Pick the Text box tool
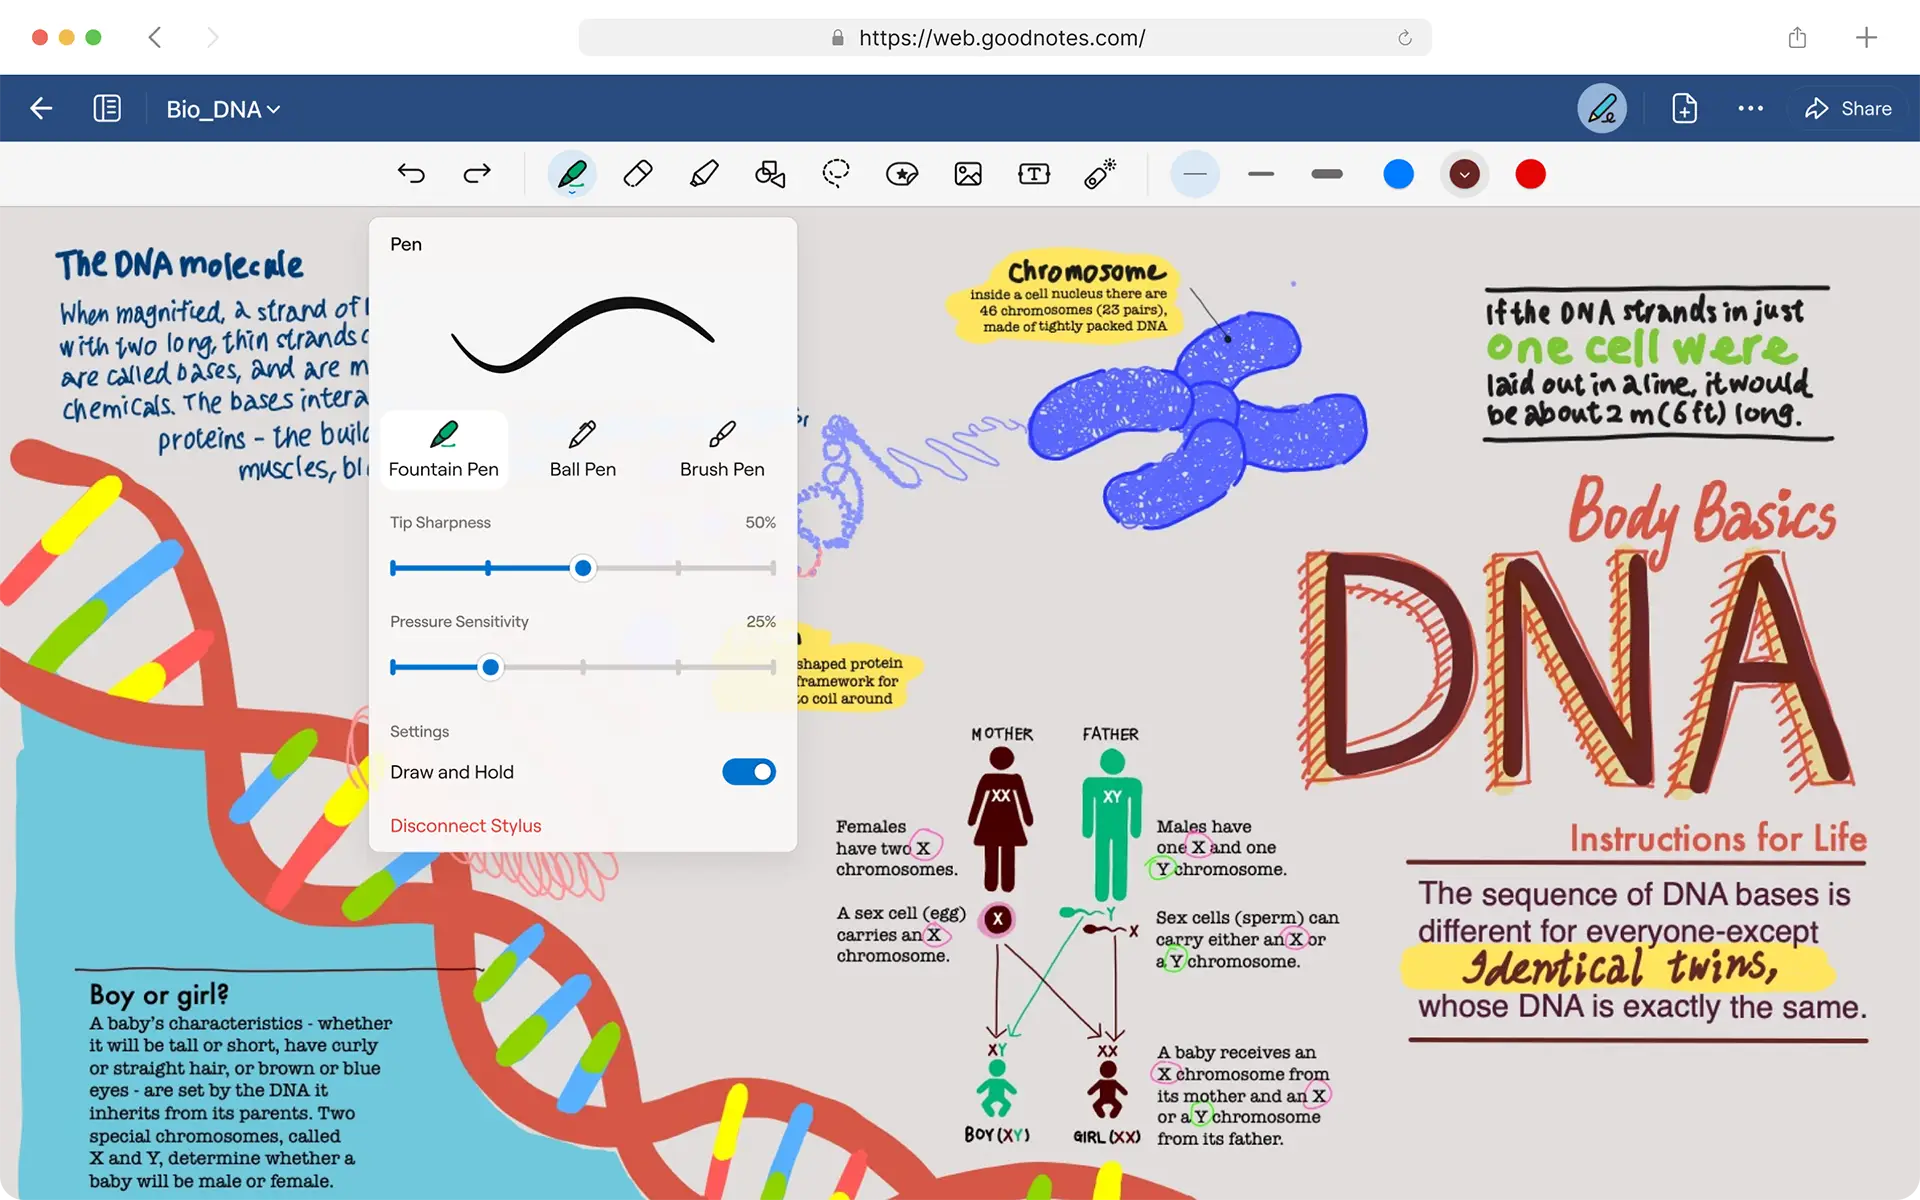 1033,174
